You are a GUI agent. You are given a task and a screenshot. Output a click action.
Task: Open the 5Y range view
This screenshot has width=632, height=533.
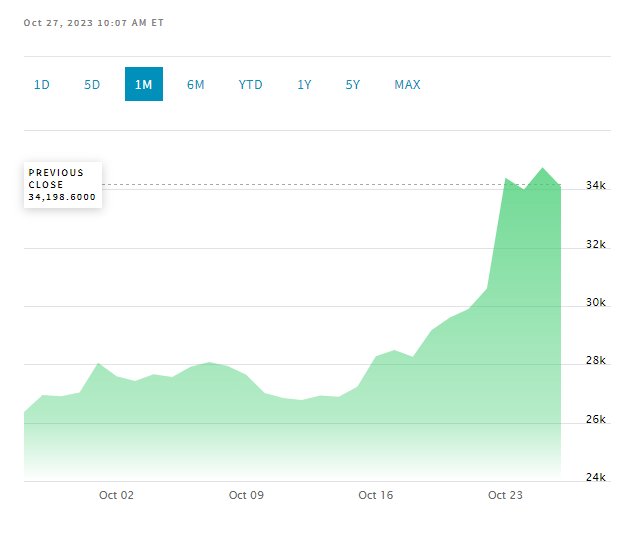click(x=353, y=85)
